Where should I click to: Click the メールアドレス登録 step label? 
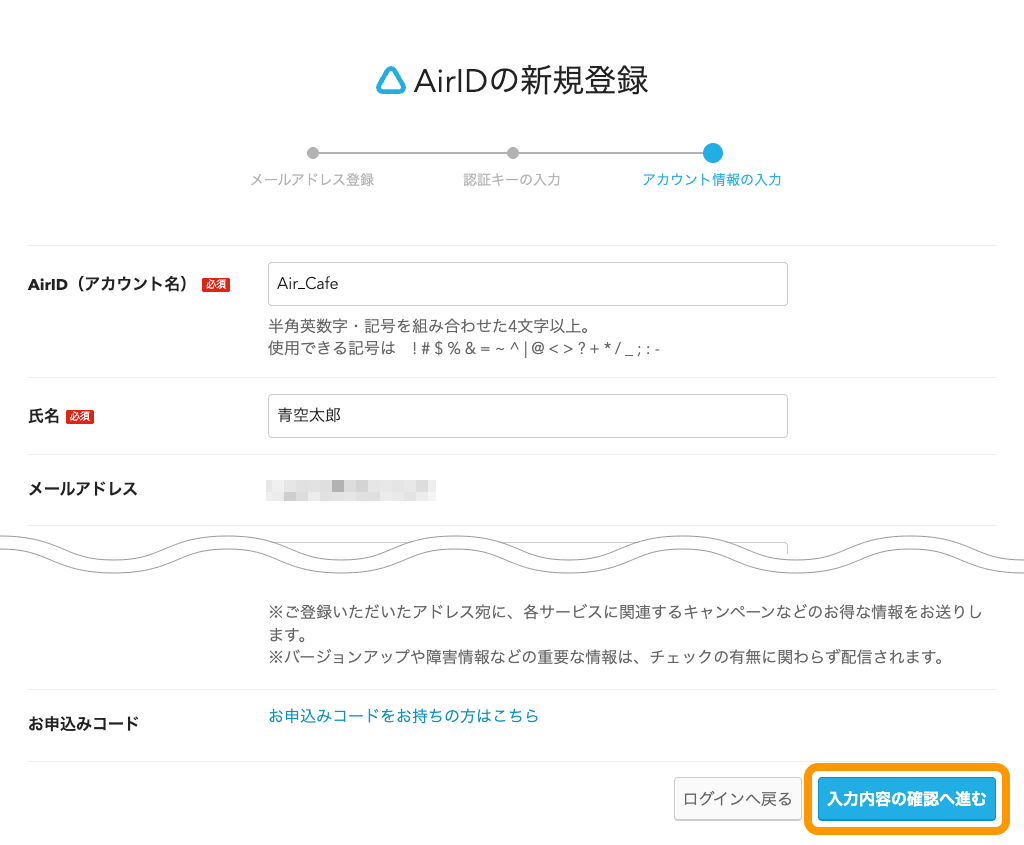tap(312, 180)
